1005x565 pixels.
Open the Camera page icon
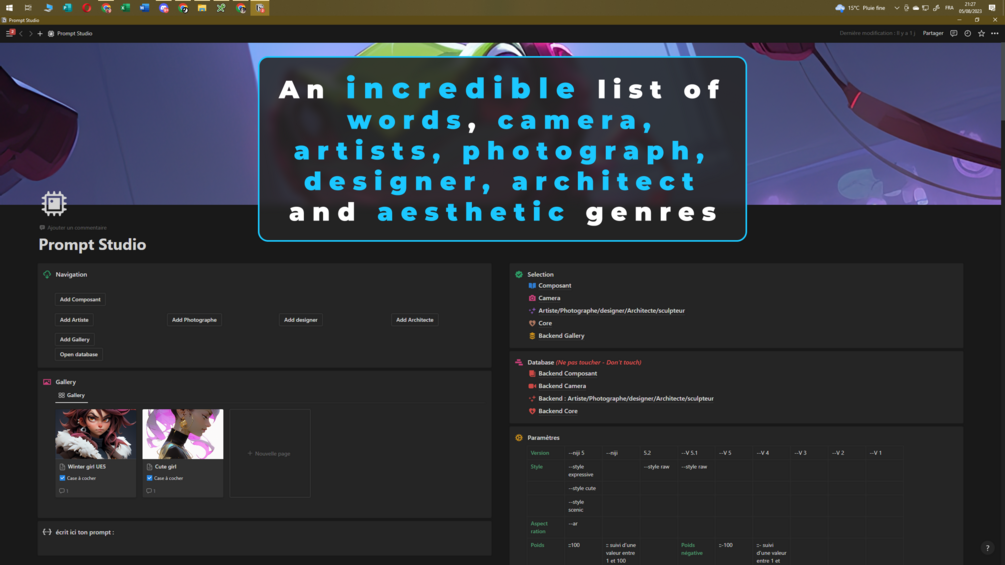point(532,298)
